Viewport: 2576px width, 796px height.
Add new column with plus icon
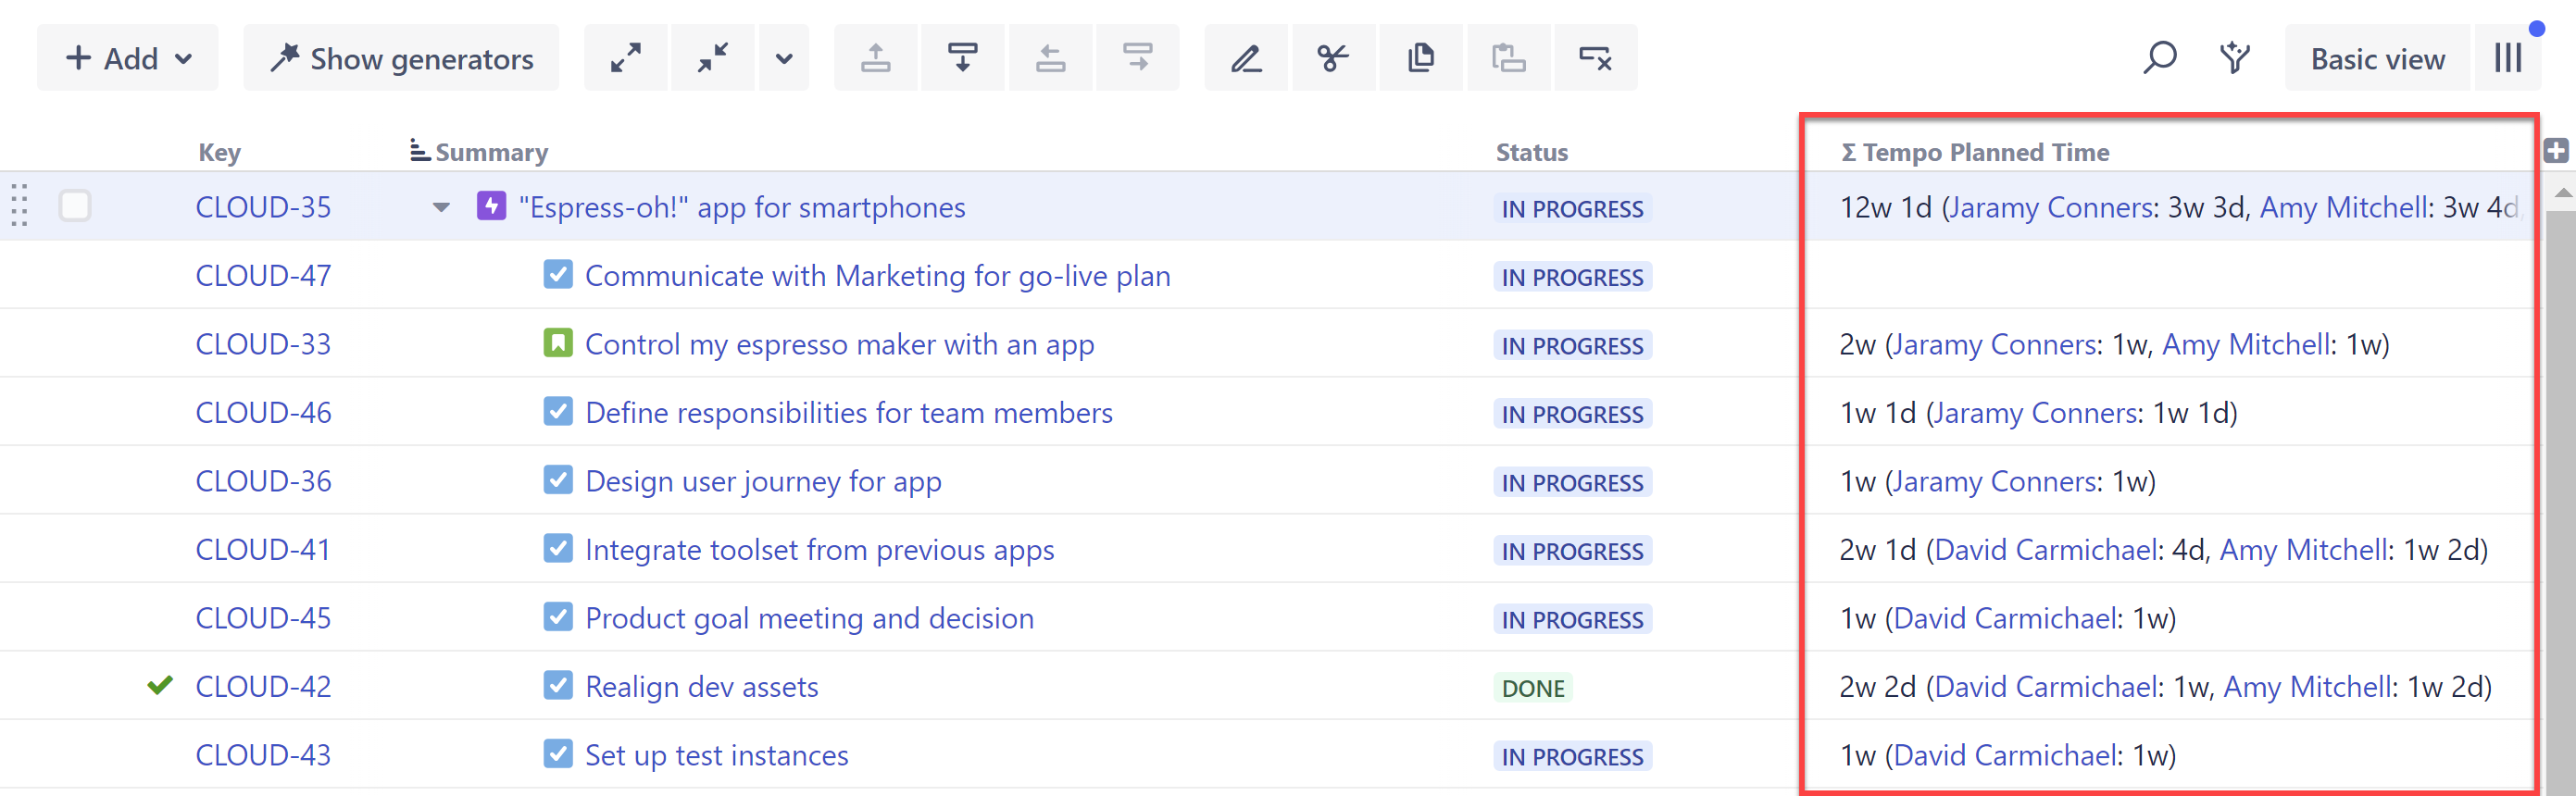pyautogui.click(x=2556, y=151)
